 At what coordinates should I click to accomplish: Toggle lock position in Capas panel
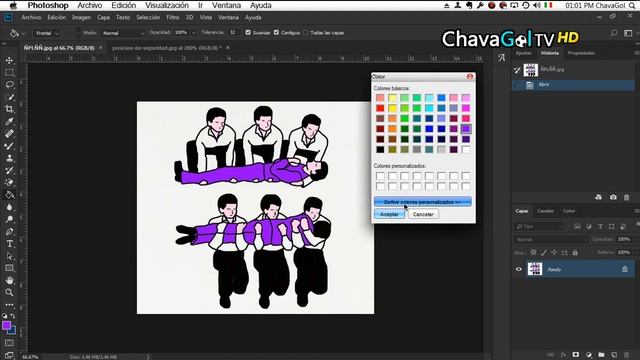click(554, 253)
